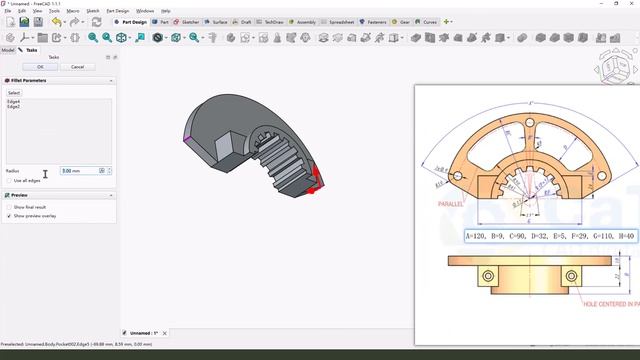Switch to the TechDraw workbench tab
This screenshot has width=640, height=360.
[270, 22]
